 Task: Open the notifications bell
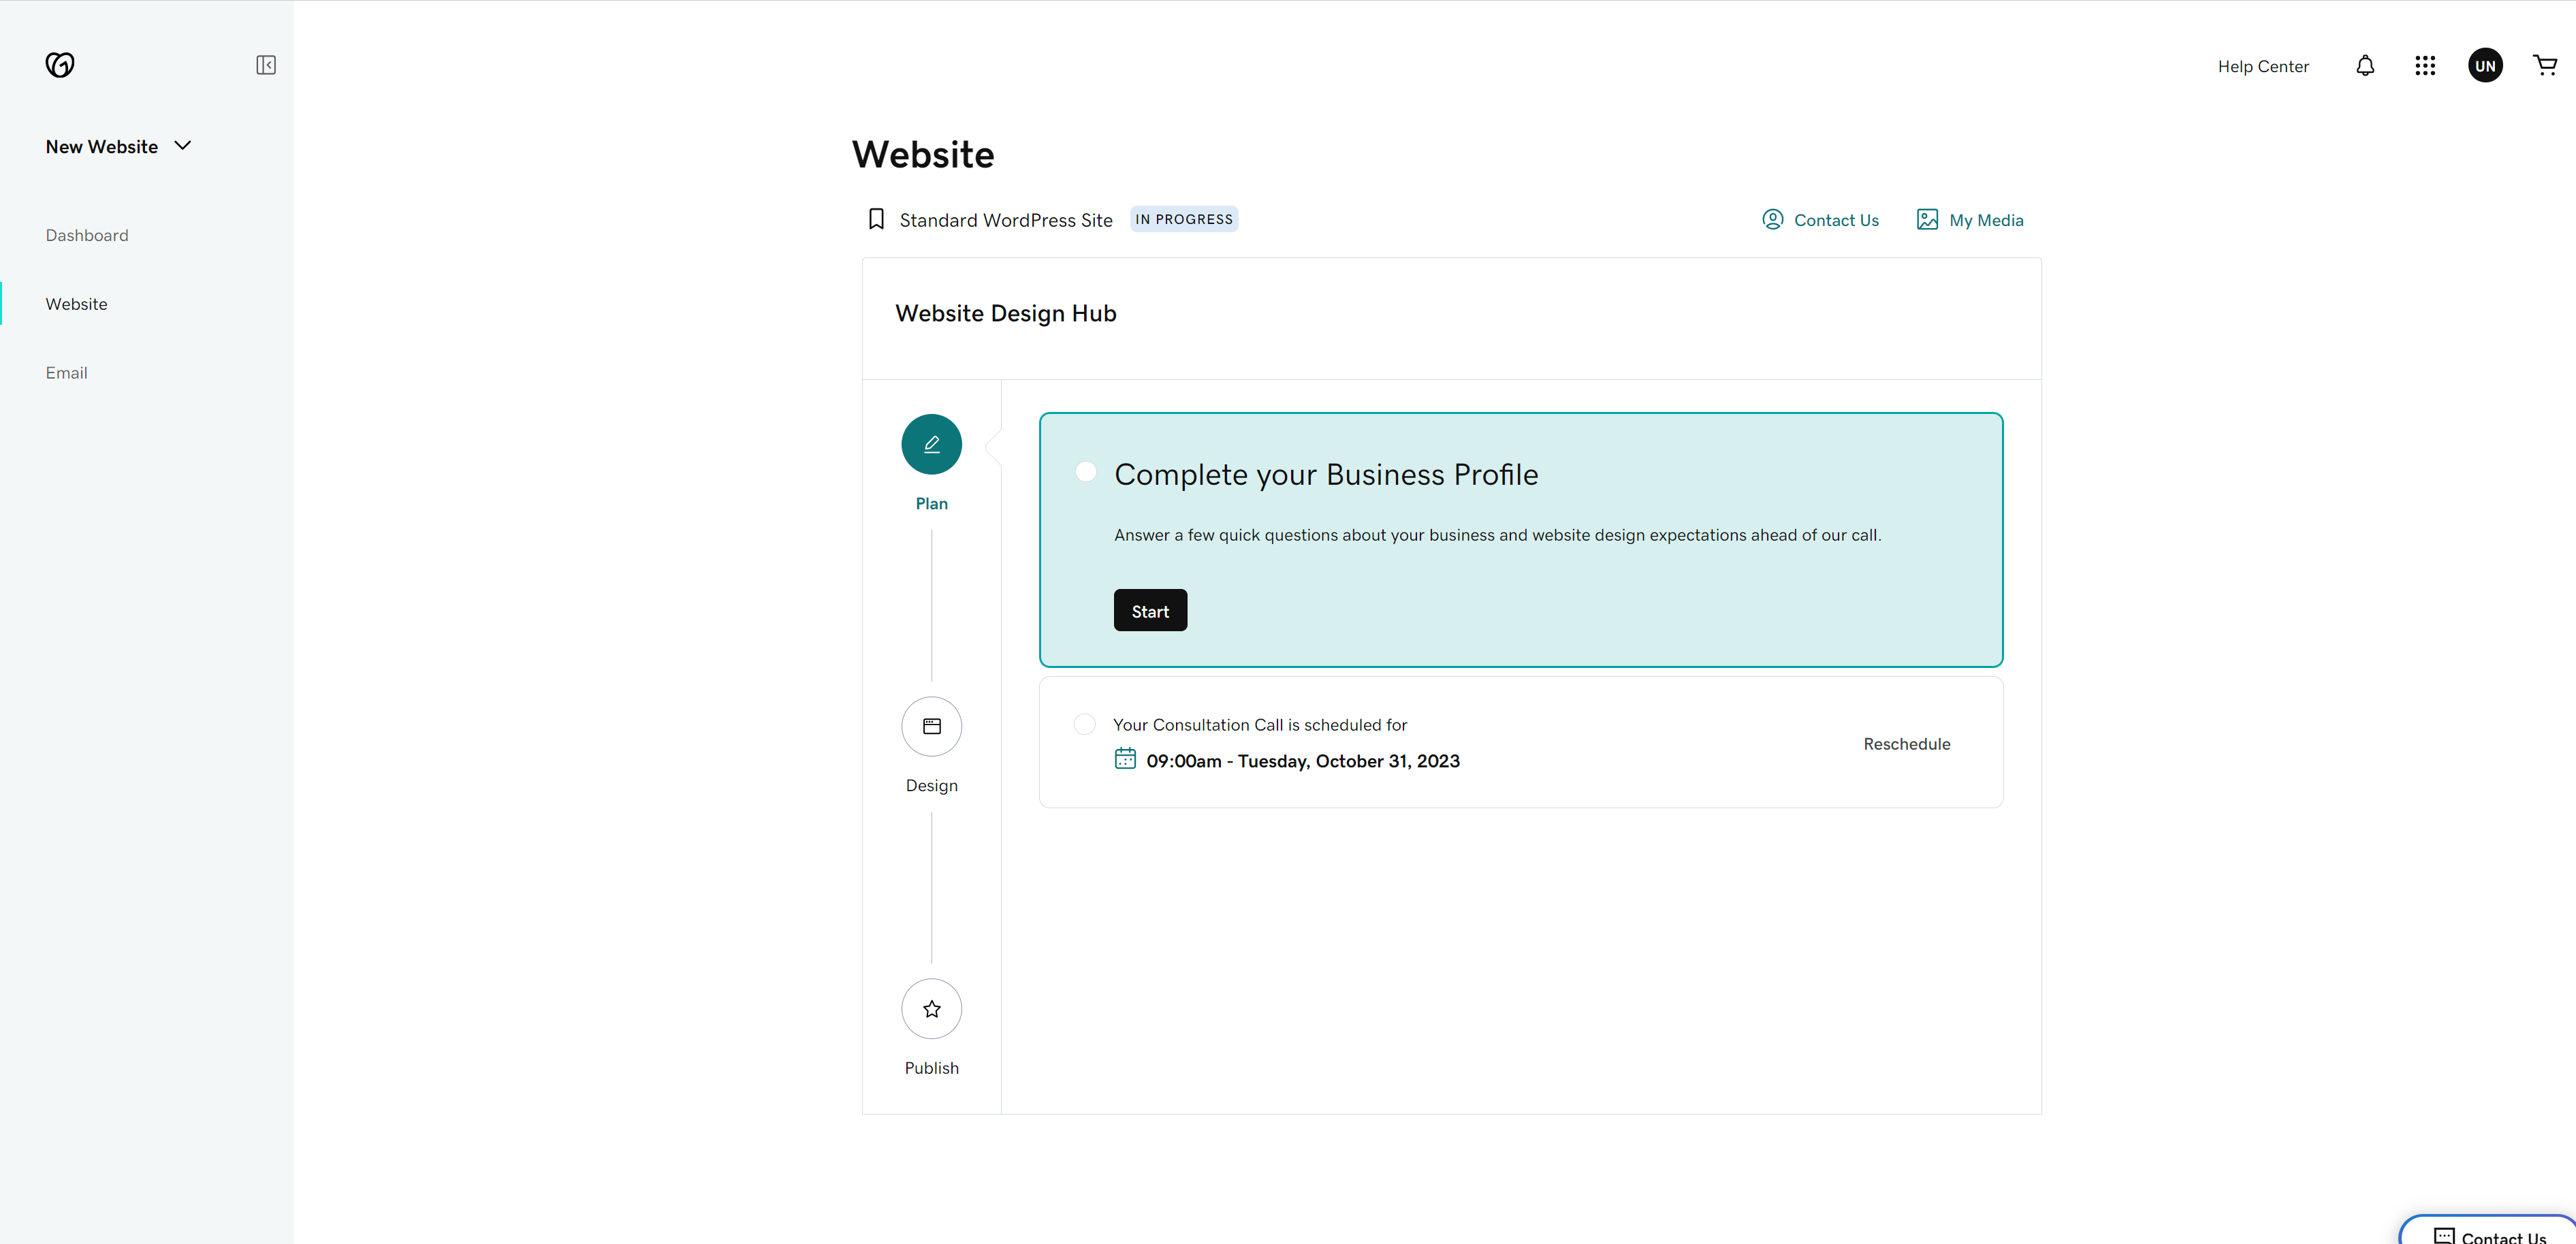click(2365, 66)
